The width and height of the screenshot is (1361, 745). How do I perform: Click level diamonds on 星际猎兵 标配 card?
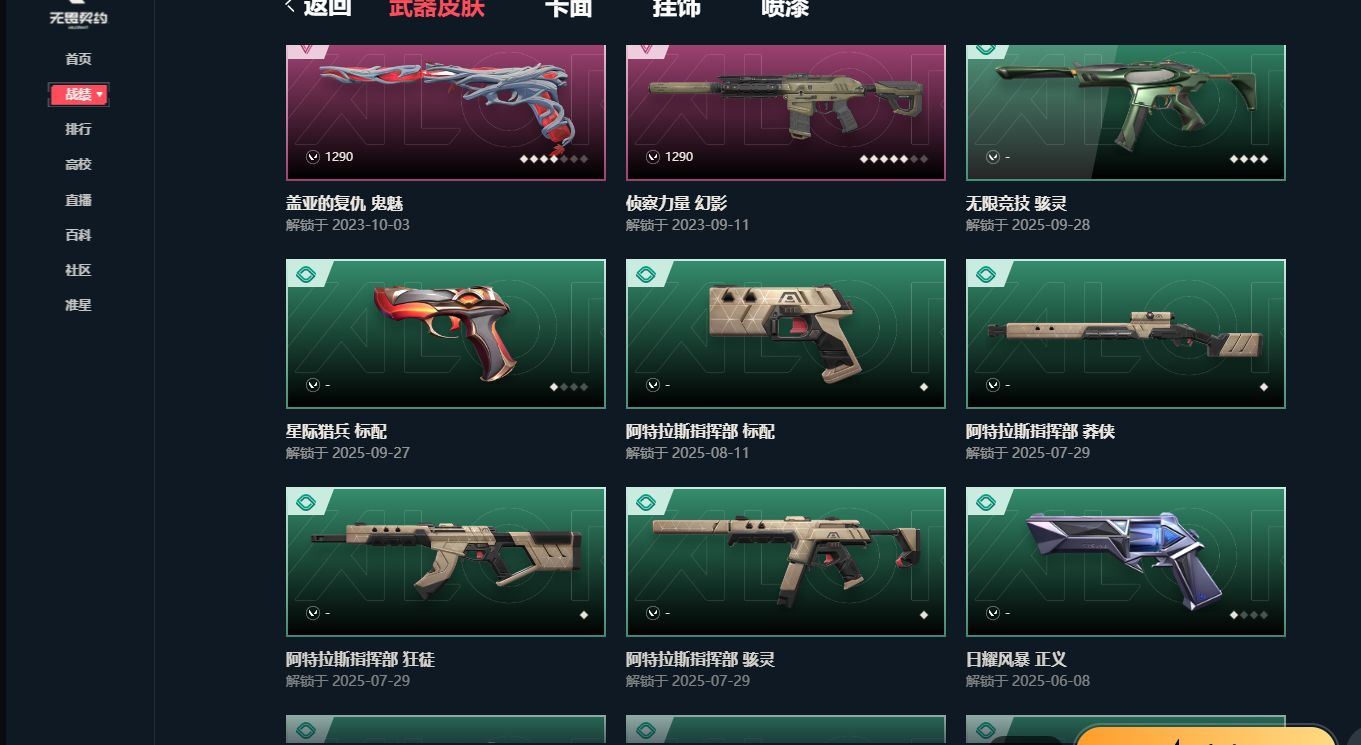tap(568, 387)
